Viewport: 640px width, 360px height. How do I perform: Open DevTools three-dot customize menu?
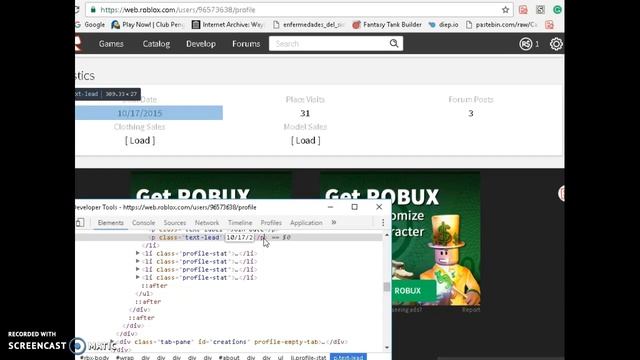[x=383, y=222]
